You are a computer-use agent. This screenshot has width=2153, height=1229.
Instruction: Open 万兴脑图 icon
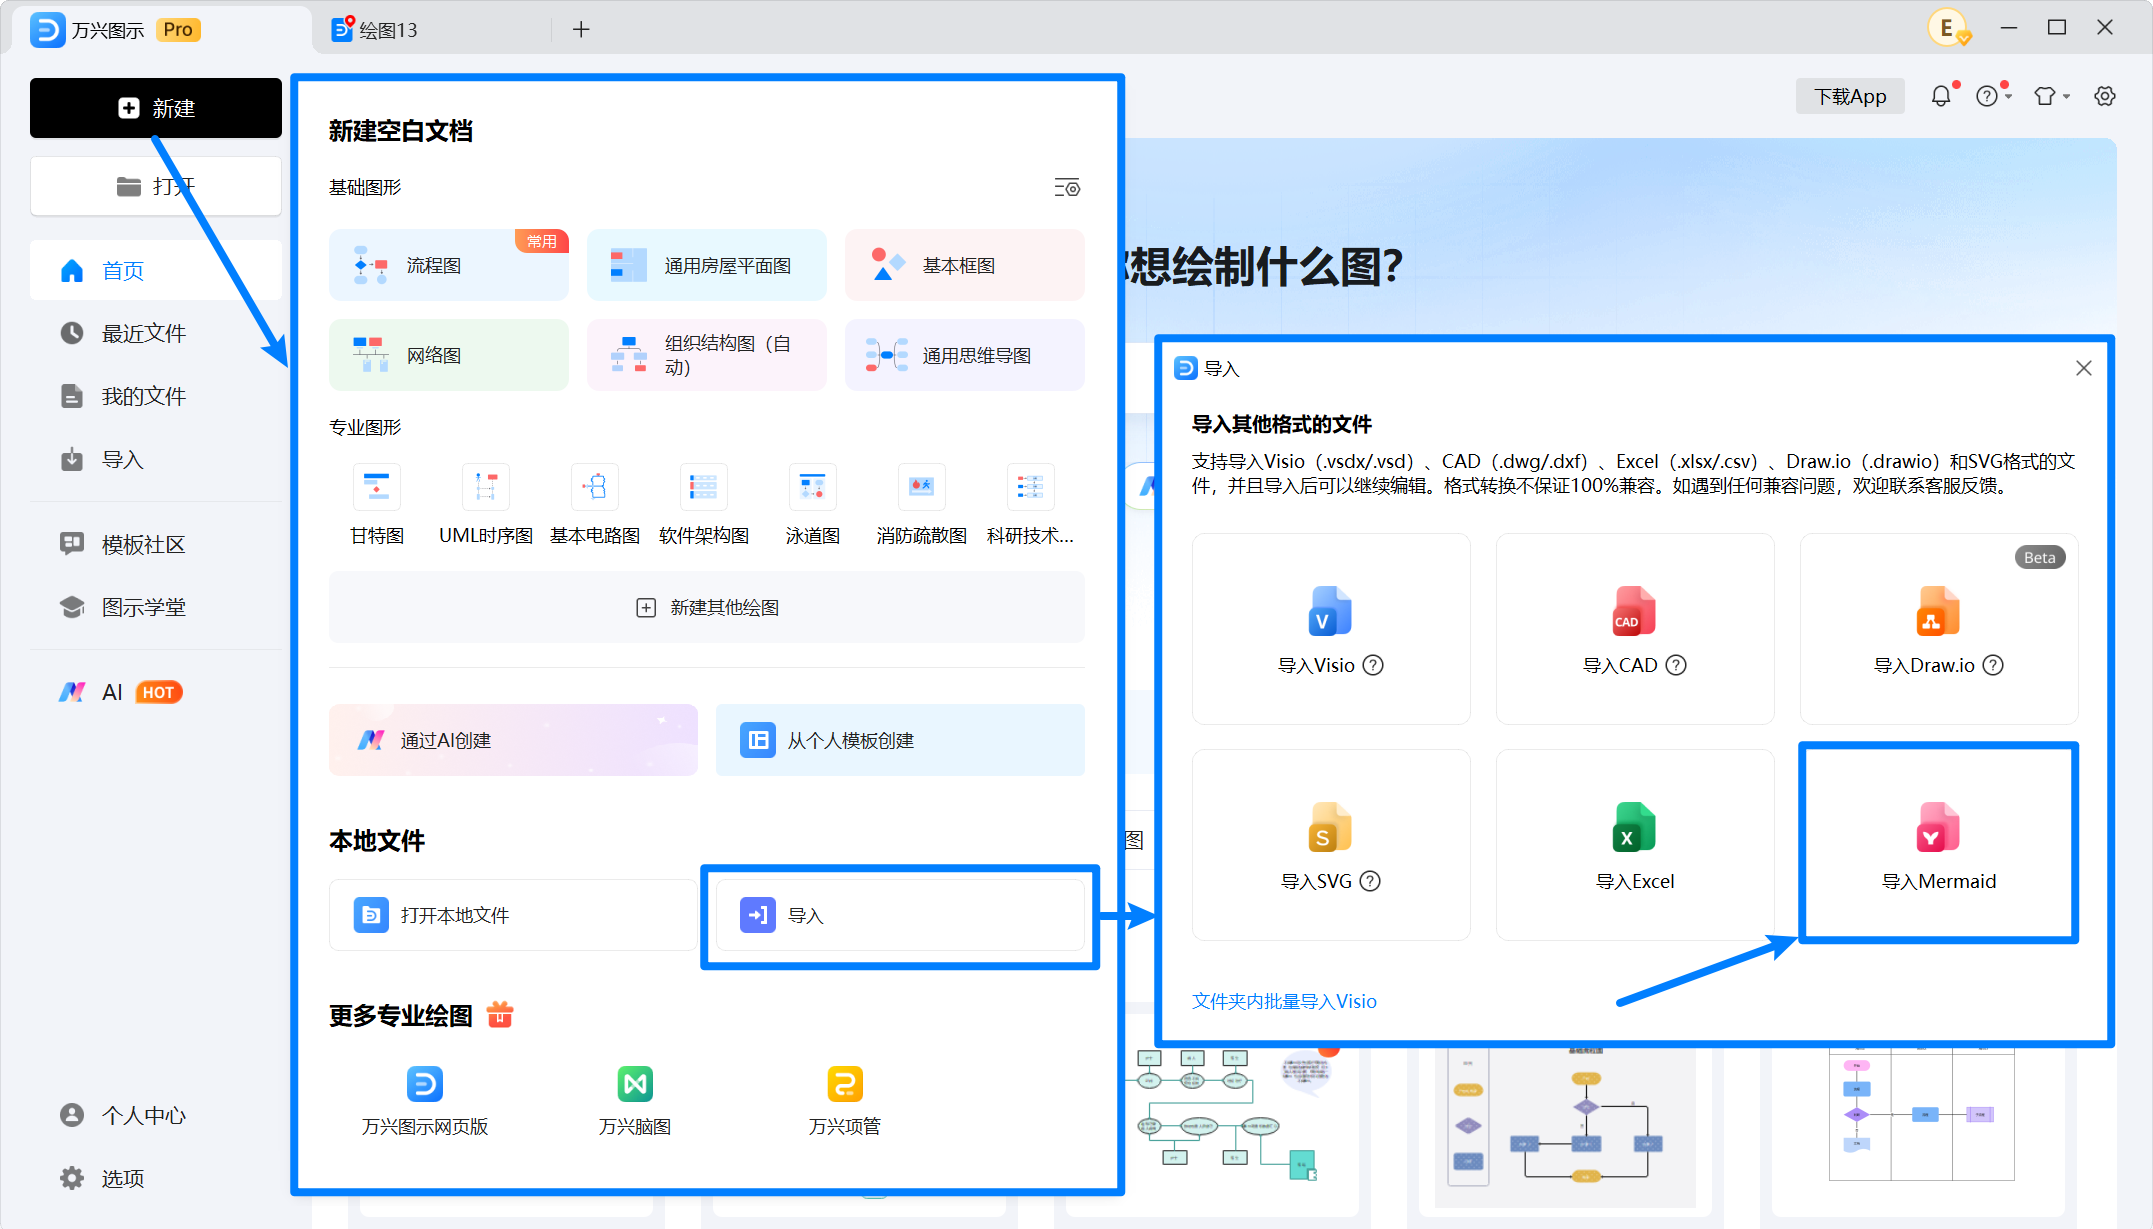point(635,1084)
